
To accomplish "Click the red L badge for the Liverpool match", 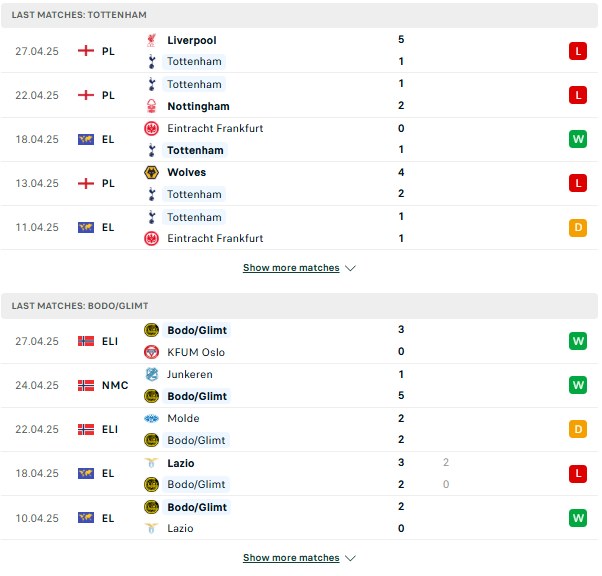I will 578,51.
